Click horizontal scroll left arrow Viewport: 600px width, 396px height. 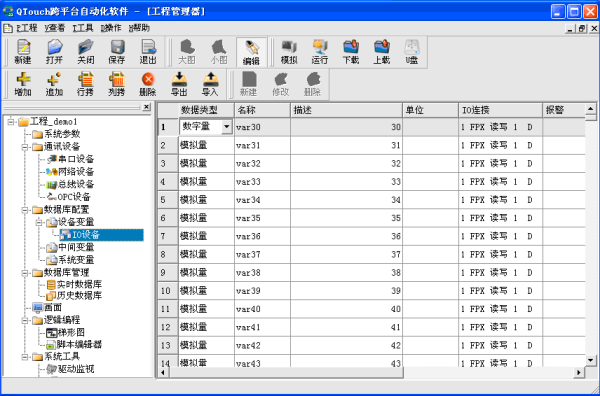click(163, 372)
